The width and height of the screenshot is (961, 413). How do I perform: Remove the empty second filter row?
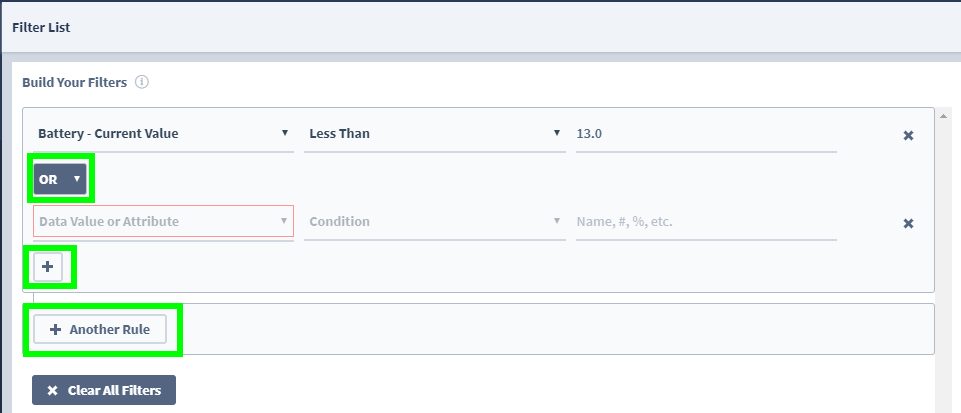(908, 224)
